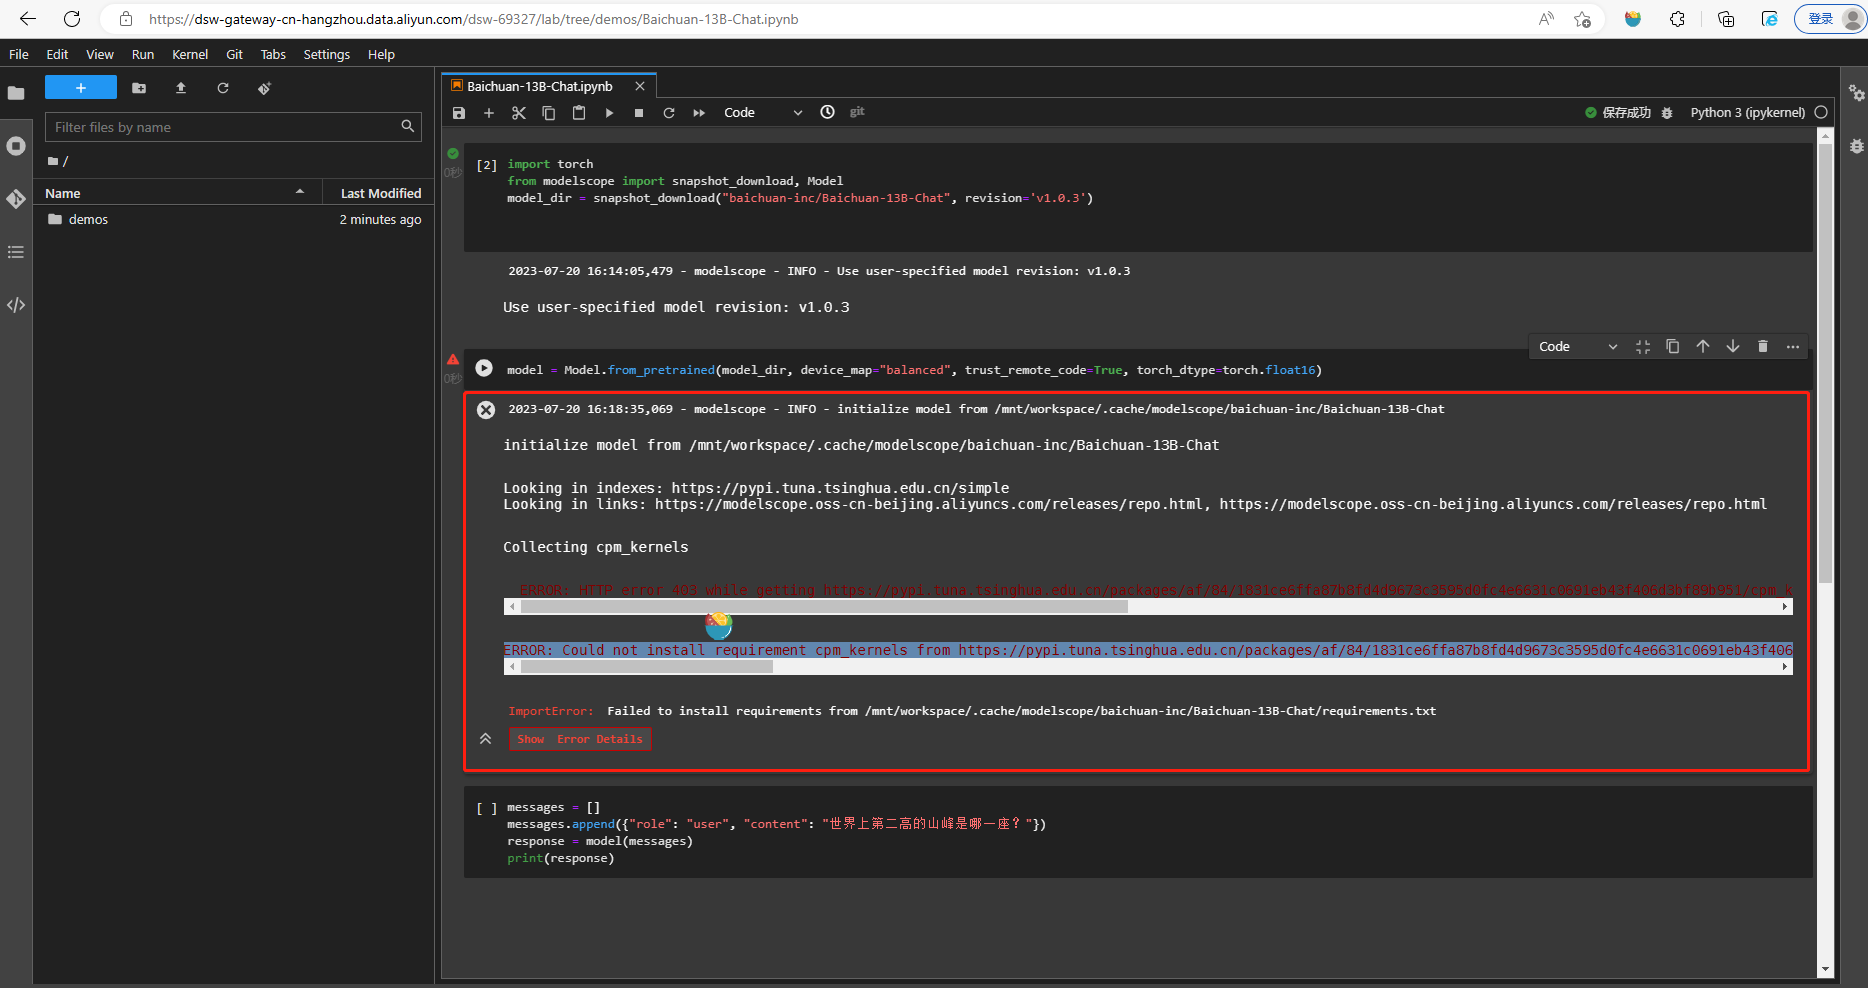
Task: Delete the selected cell with trash icon
Action: (x=1763, y=346)
